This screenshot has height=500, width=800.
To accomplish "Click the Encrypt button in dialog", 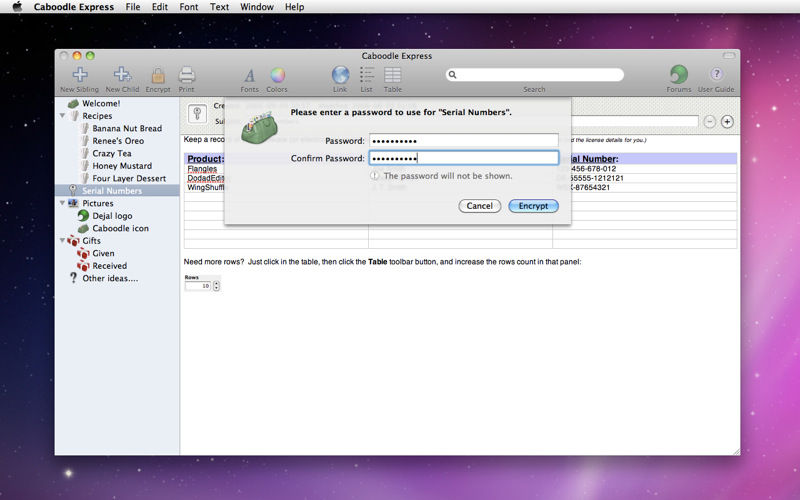I will click(x=533, y=206).
